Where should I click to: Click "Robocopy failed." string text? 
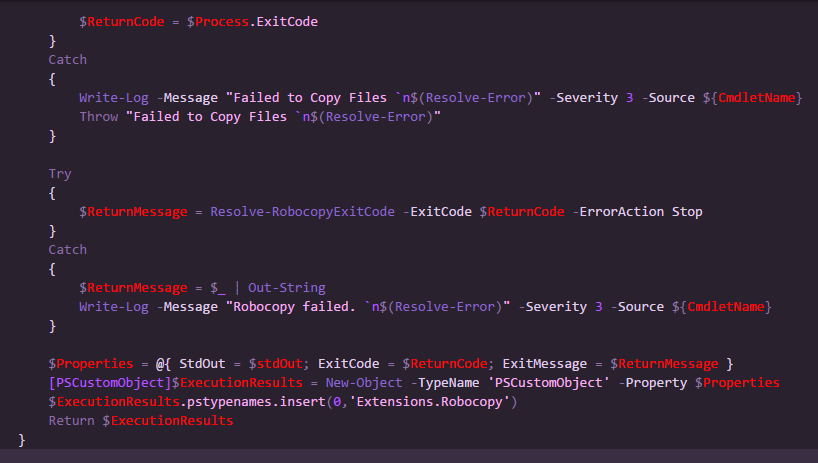[x=295, y=307]
